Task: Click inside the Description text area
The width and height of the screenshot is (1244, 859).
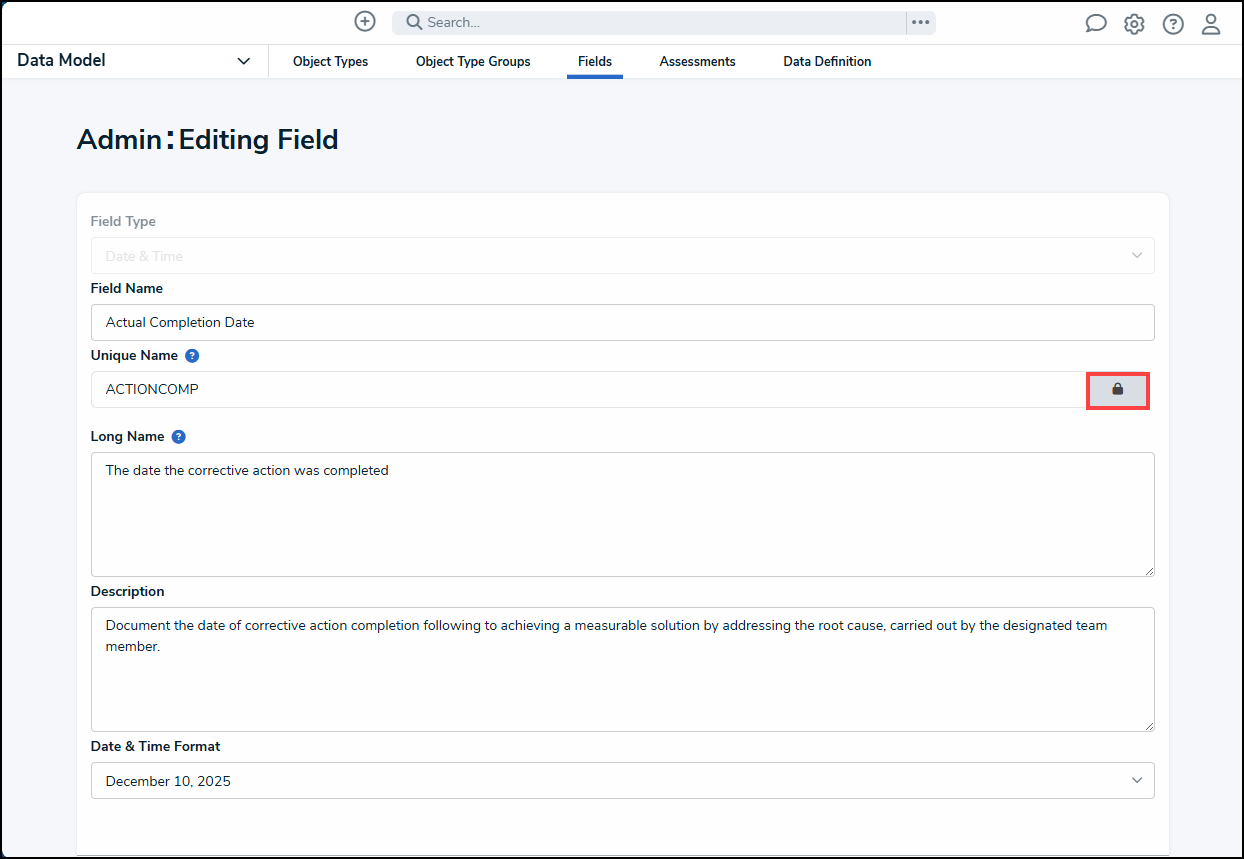Action: pyautogui.click(x=622, y=680)
